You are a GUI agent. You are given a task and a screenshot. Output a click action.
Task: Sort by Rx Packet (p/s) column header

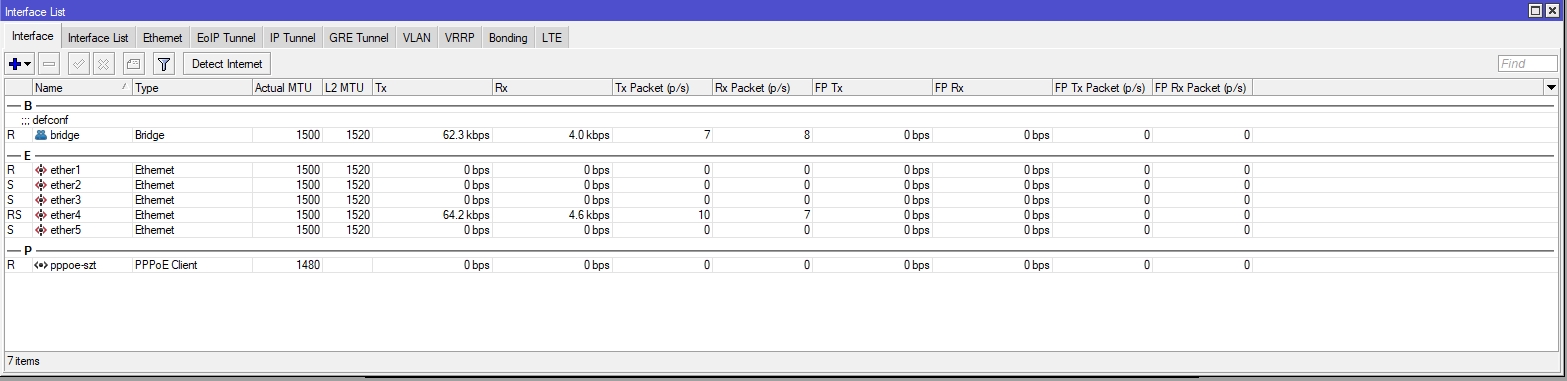(762, 88)
